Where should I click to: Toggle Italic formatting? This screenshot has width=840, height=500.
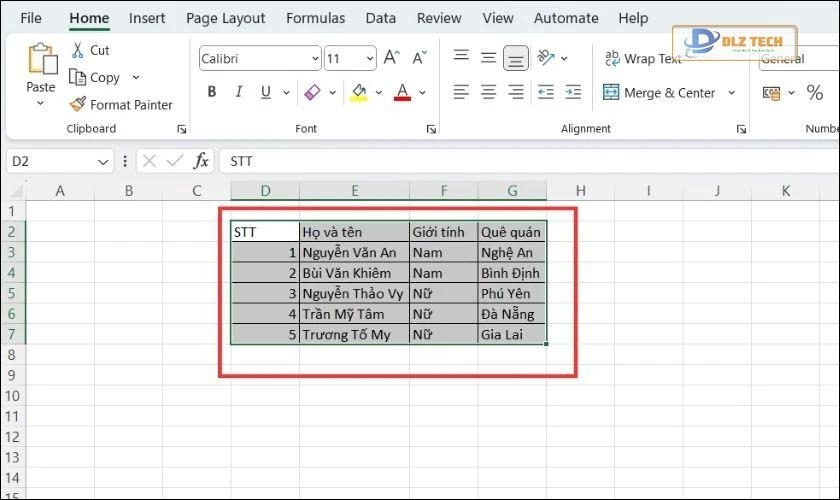[x=239, y=93]
